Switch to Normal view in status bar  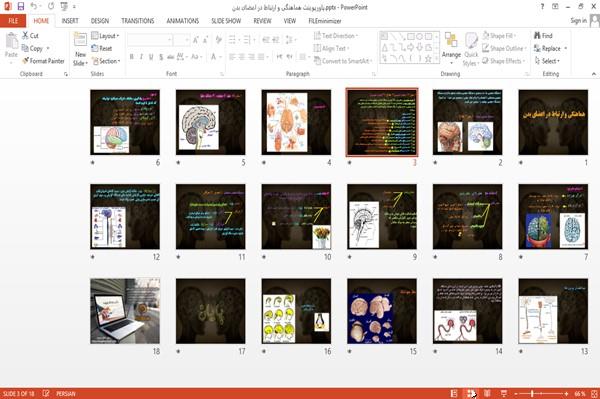[454, 393]
